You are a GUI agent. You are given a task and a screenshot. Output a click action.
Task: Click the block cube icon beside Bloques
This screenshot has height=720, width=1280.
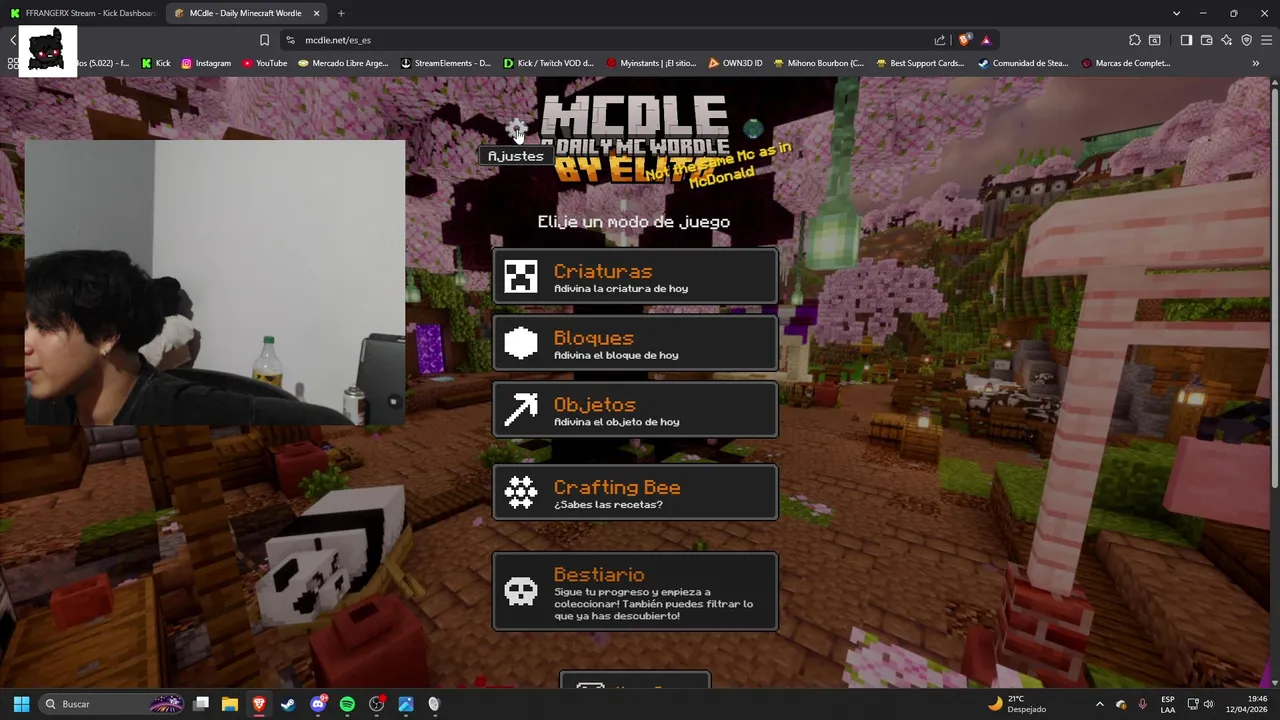click(x=521, y=344)
